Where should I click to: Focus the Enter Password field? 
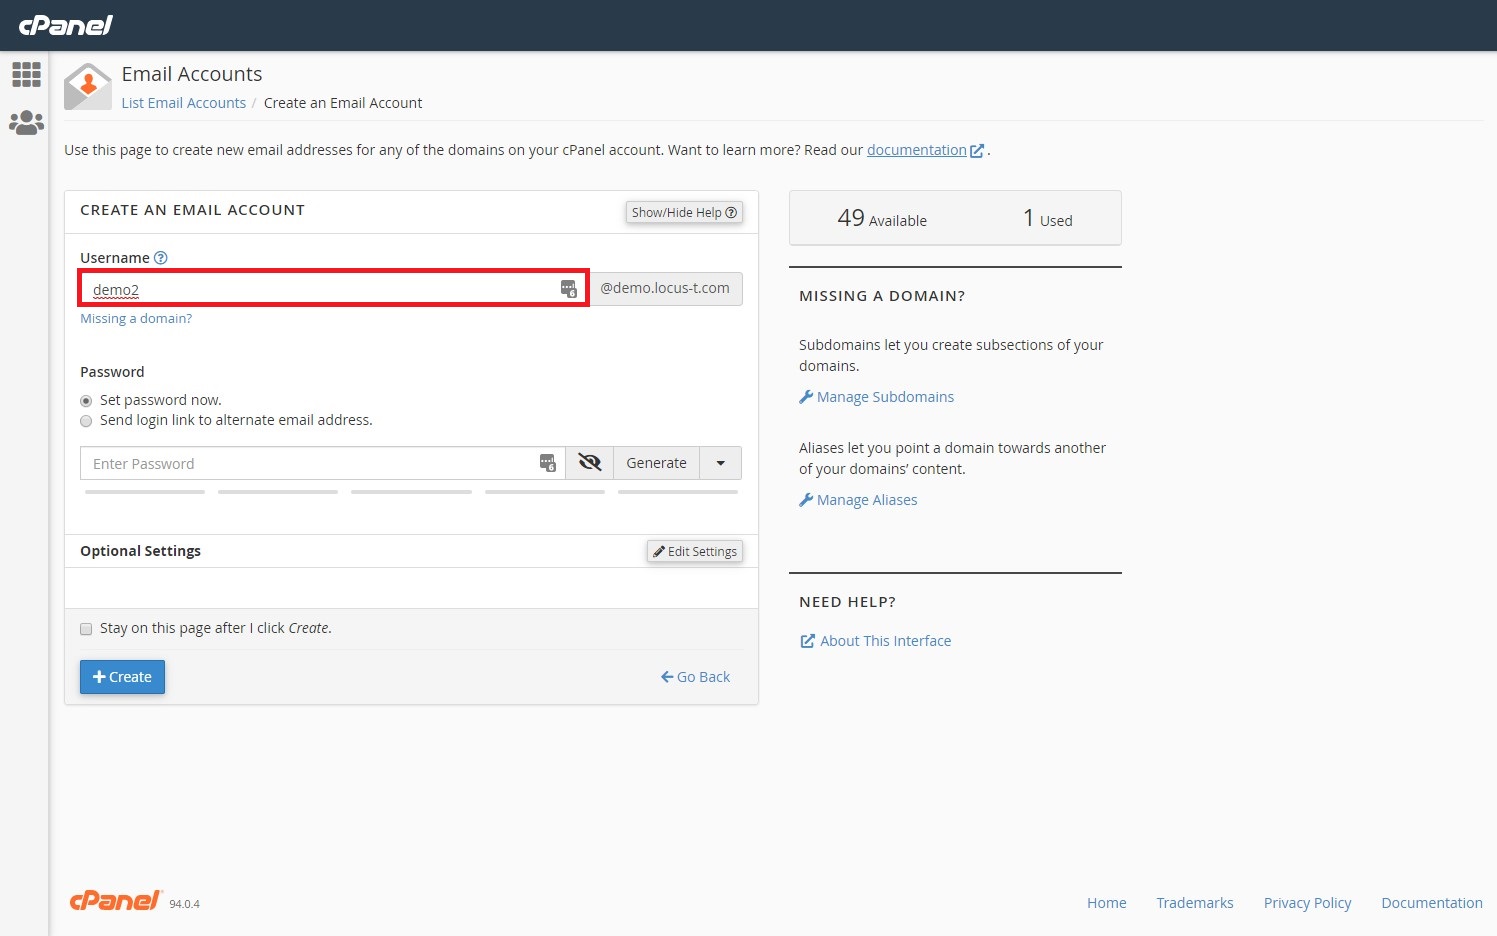click(322, 463)
